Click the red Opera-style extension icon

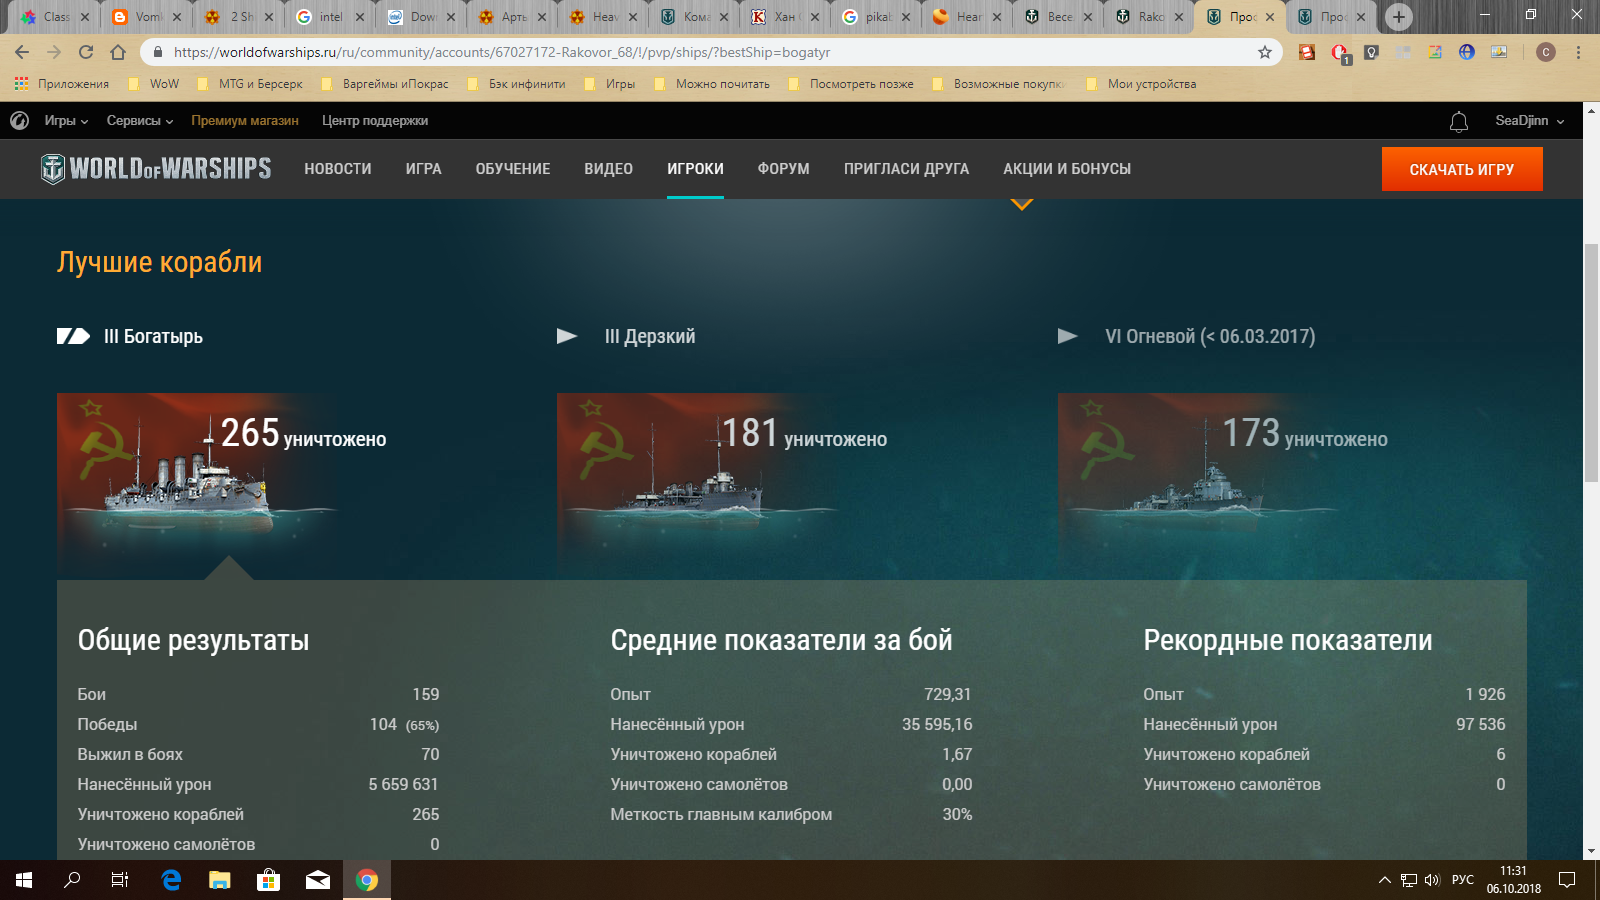pos(1339,52)
